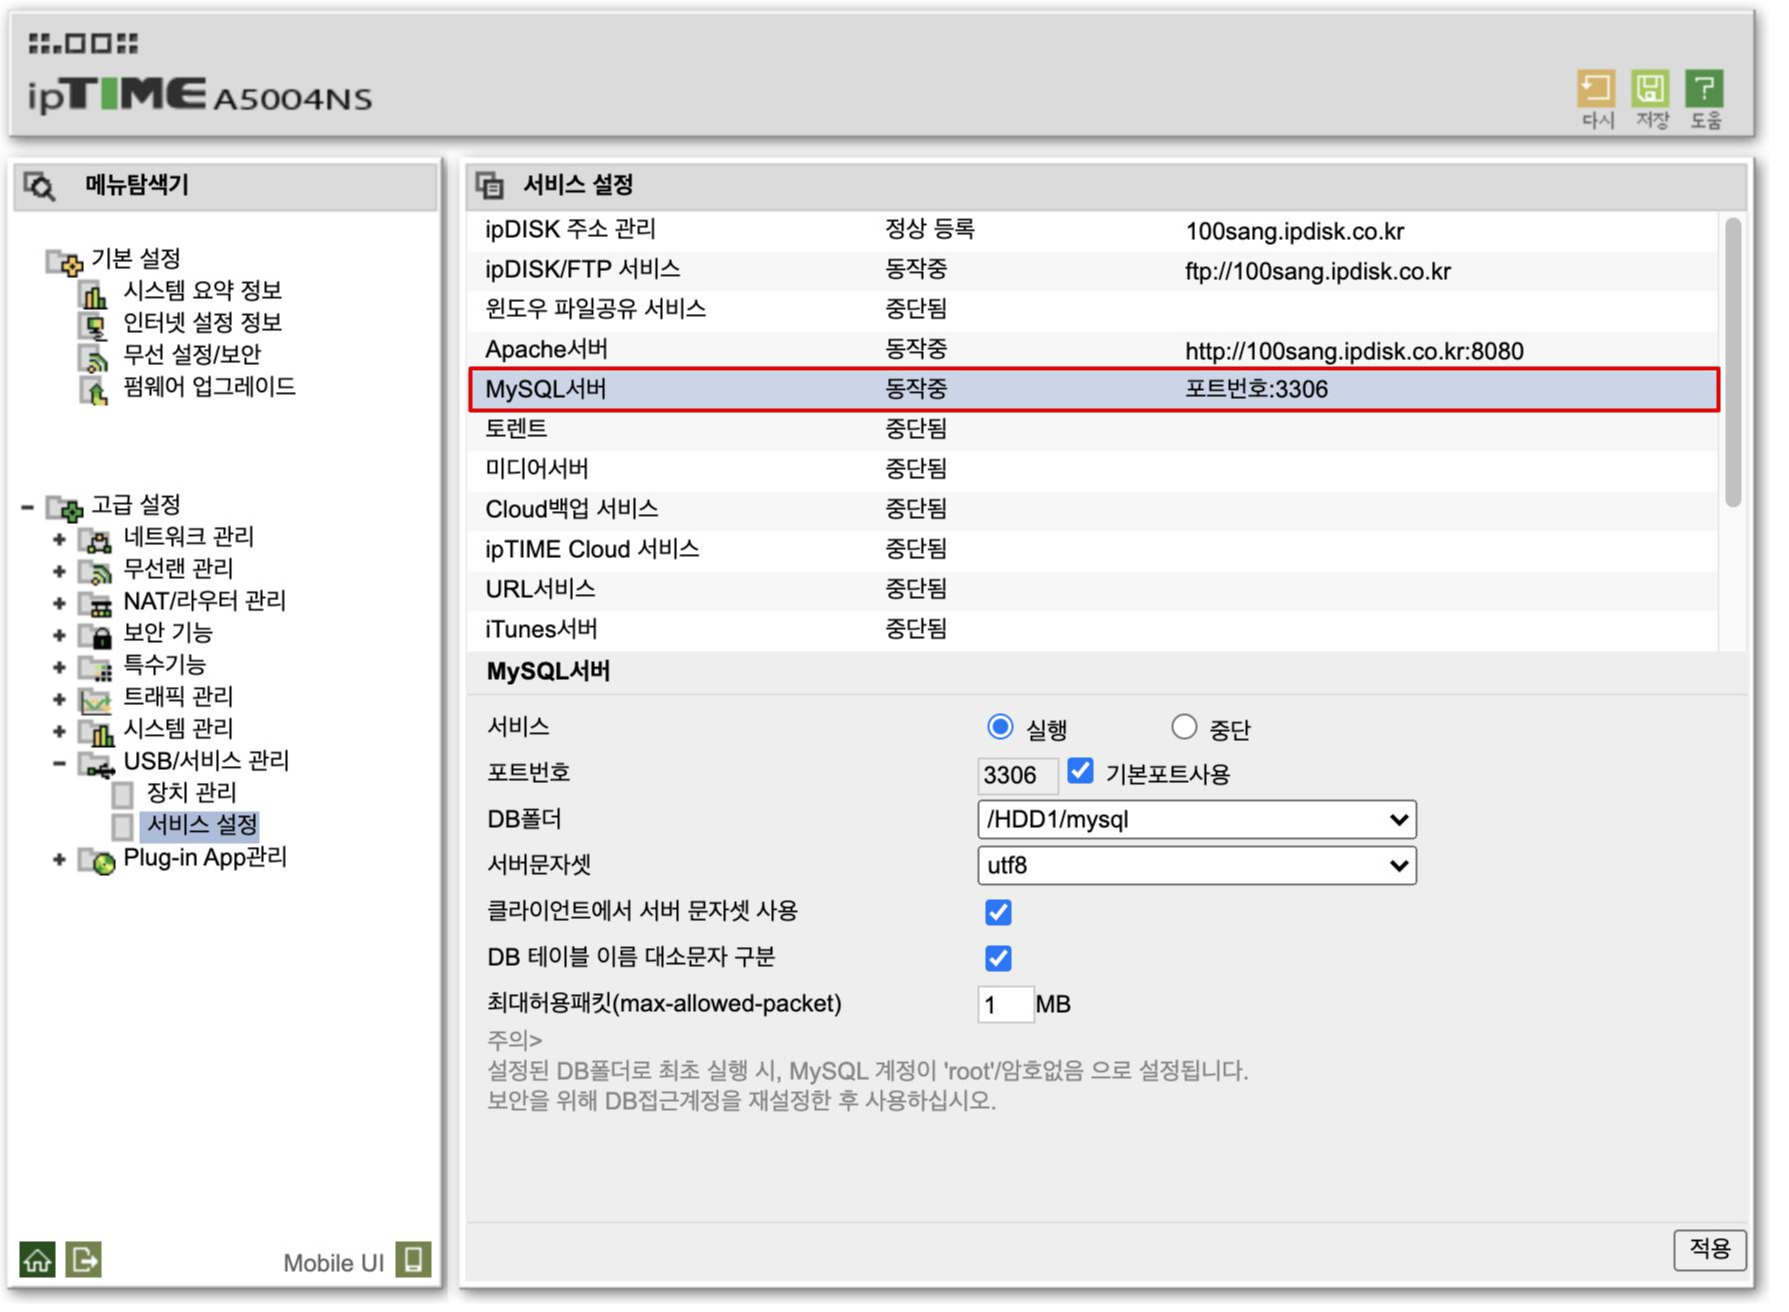
Task: Click the 기본 설정 folder icon
Action: pos(65,262)
